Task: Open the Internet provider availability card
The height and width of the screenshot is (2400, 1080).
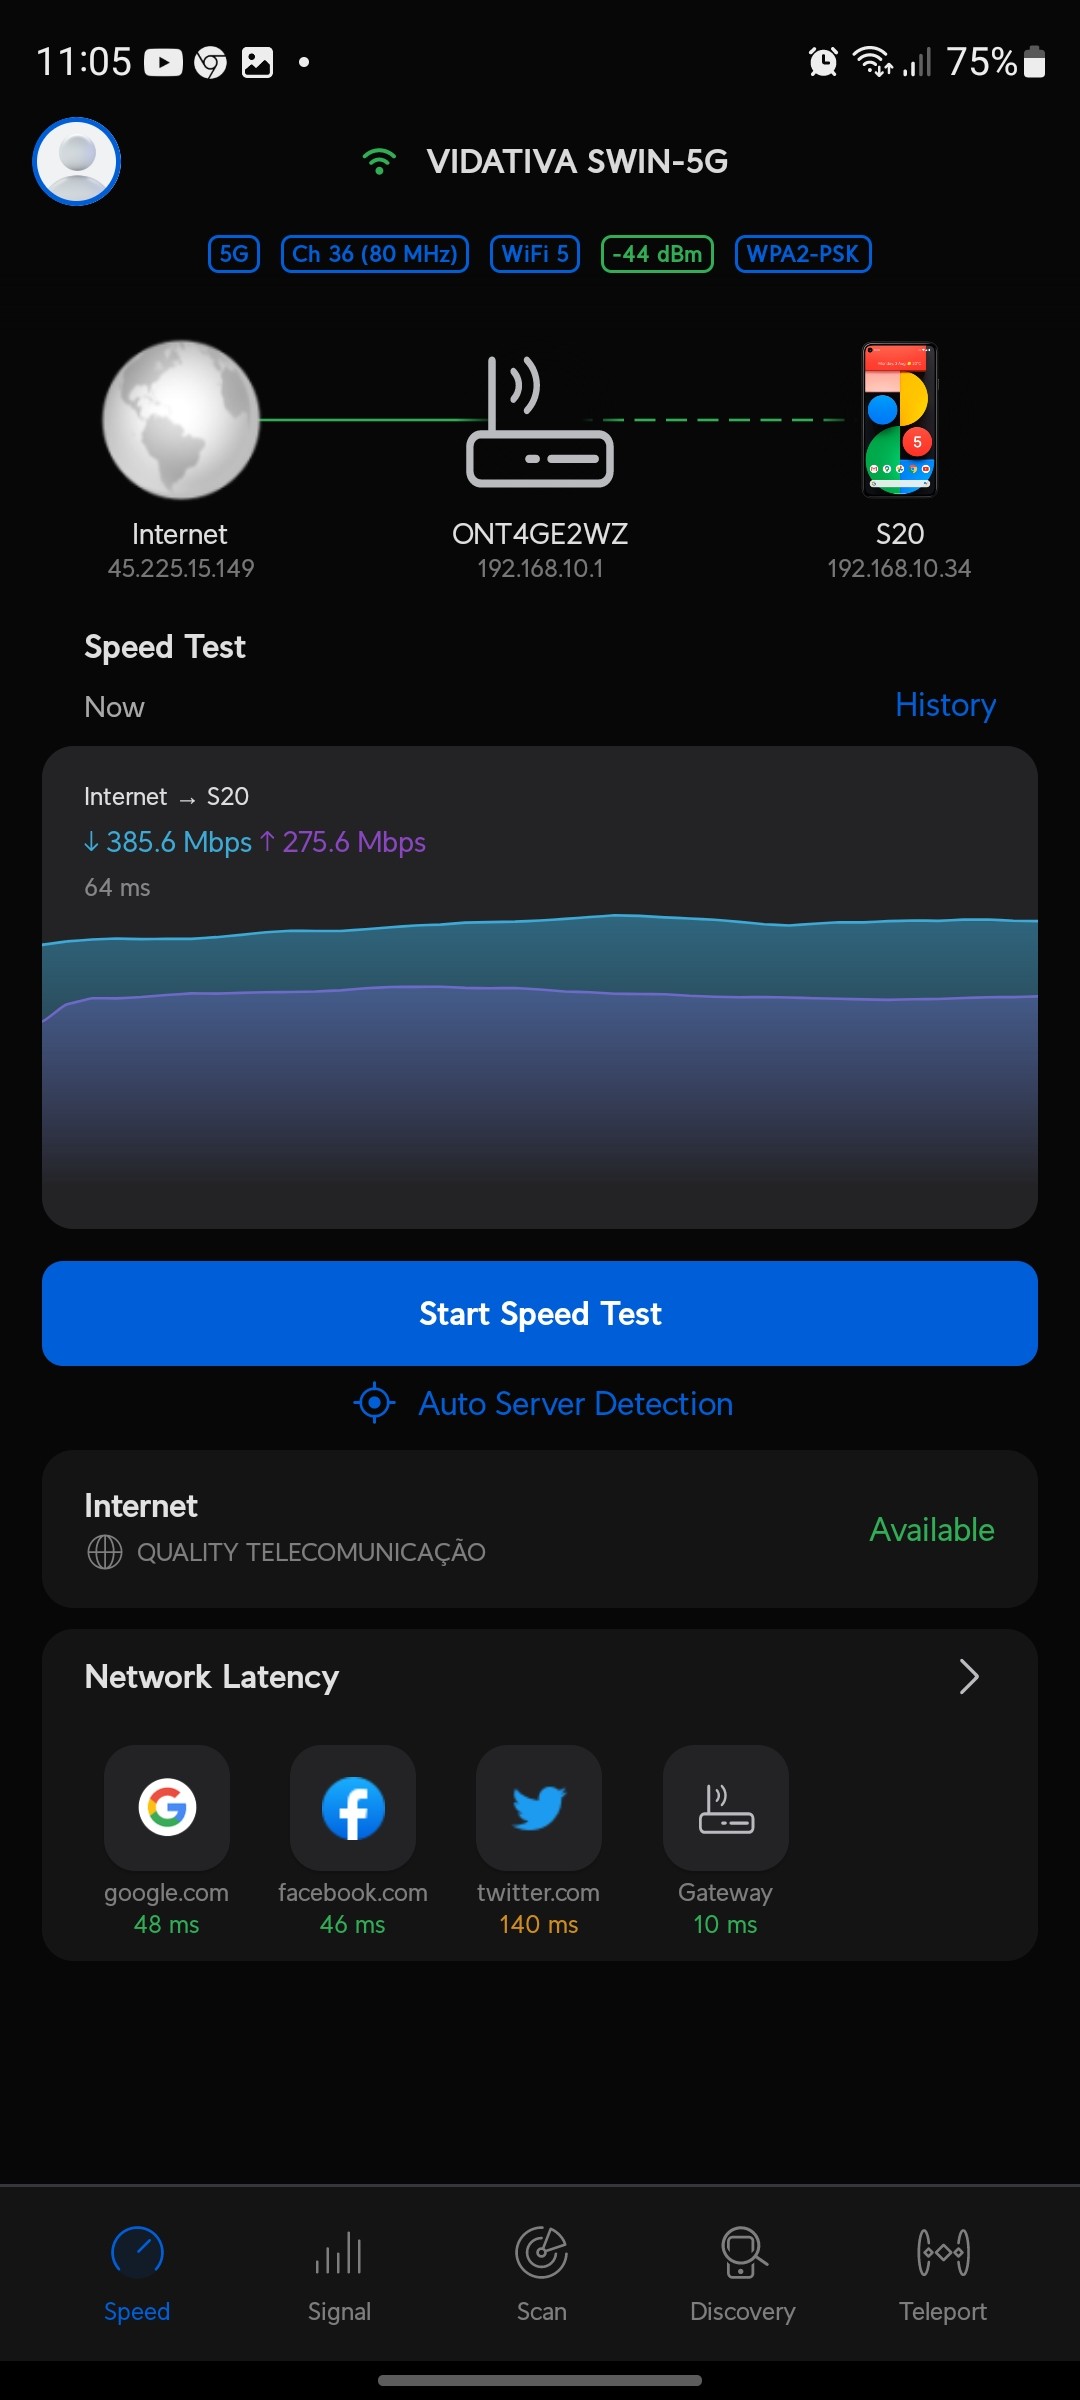Action: tap(540, 1529)
